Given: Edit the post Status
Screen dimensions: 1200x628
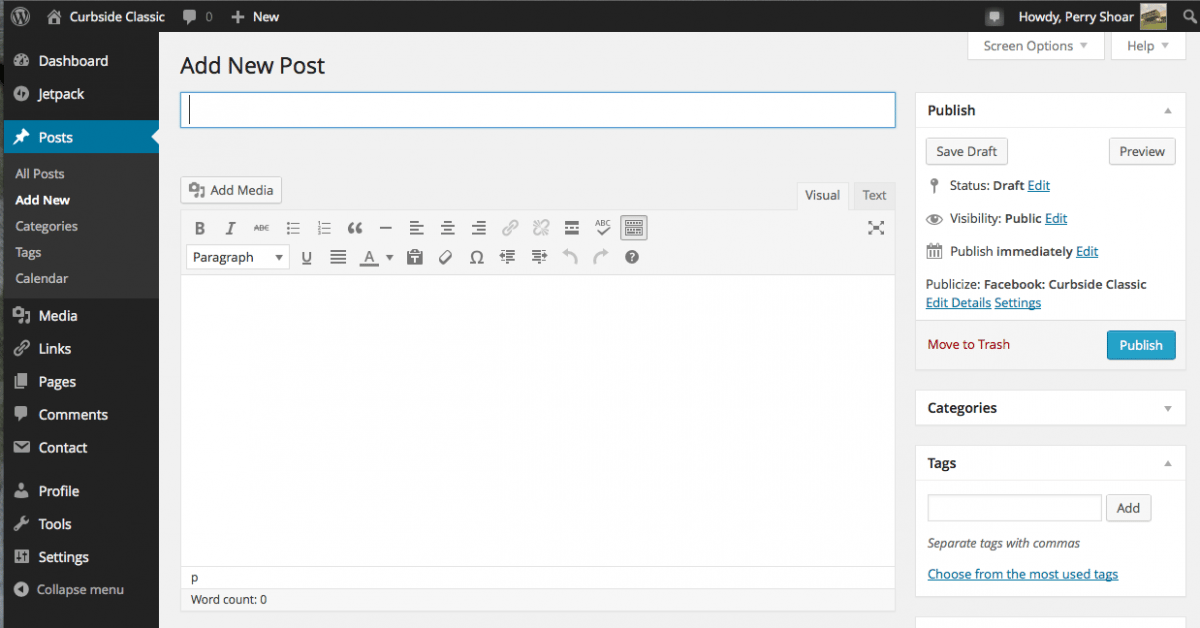Looking at the screenshot, I should [1039, 185].
